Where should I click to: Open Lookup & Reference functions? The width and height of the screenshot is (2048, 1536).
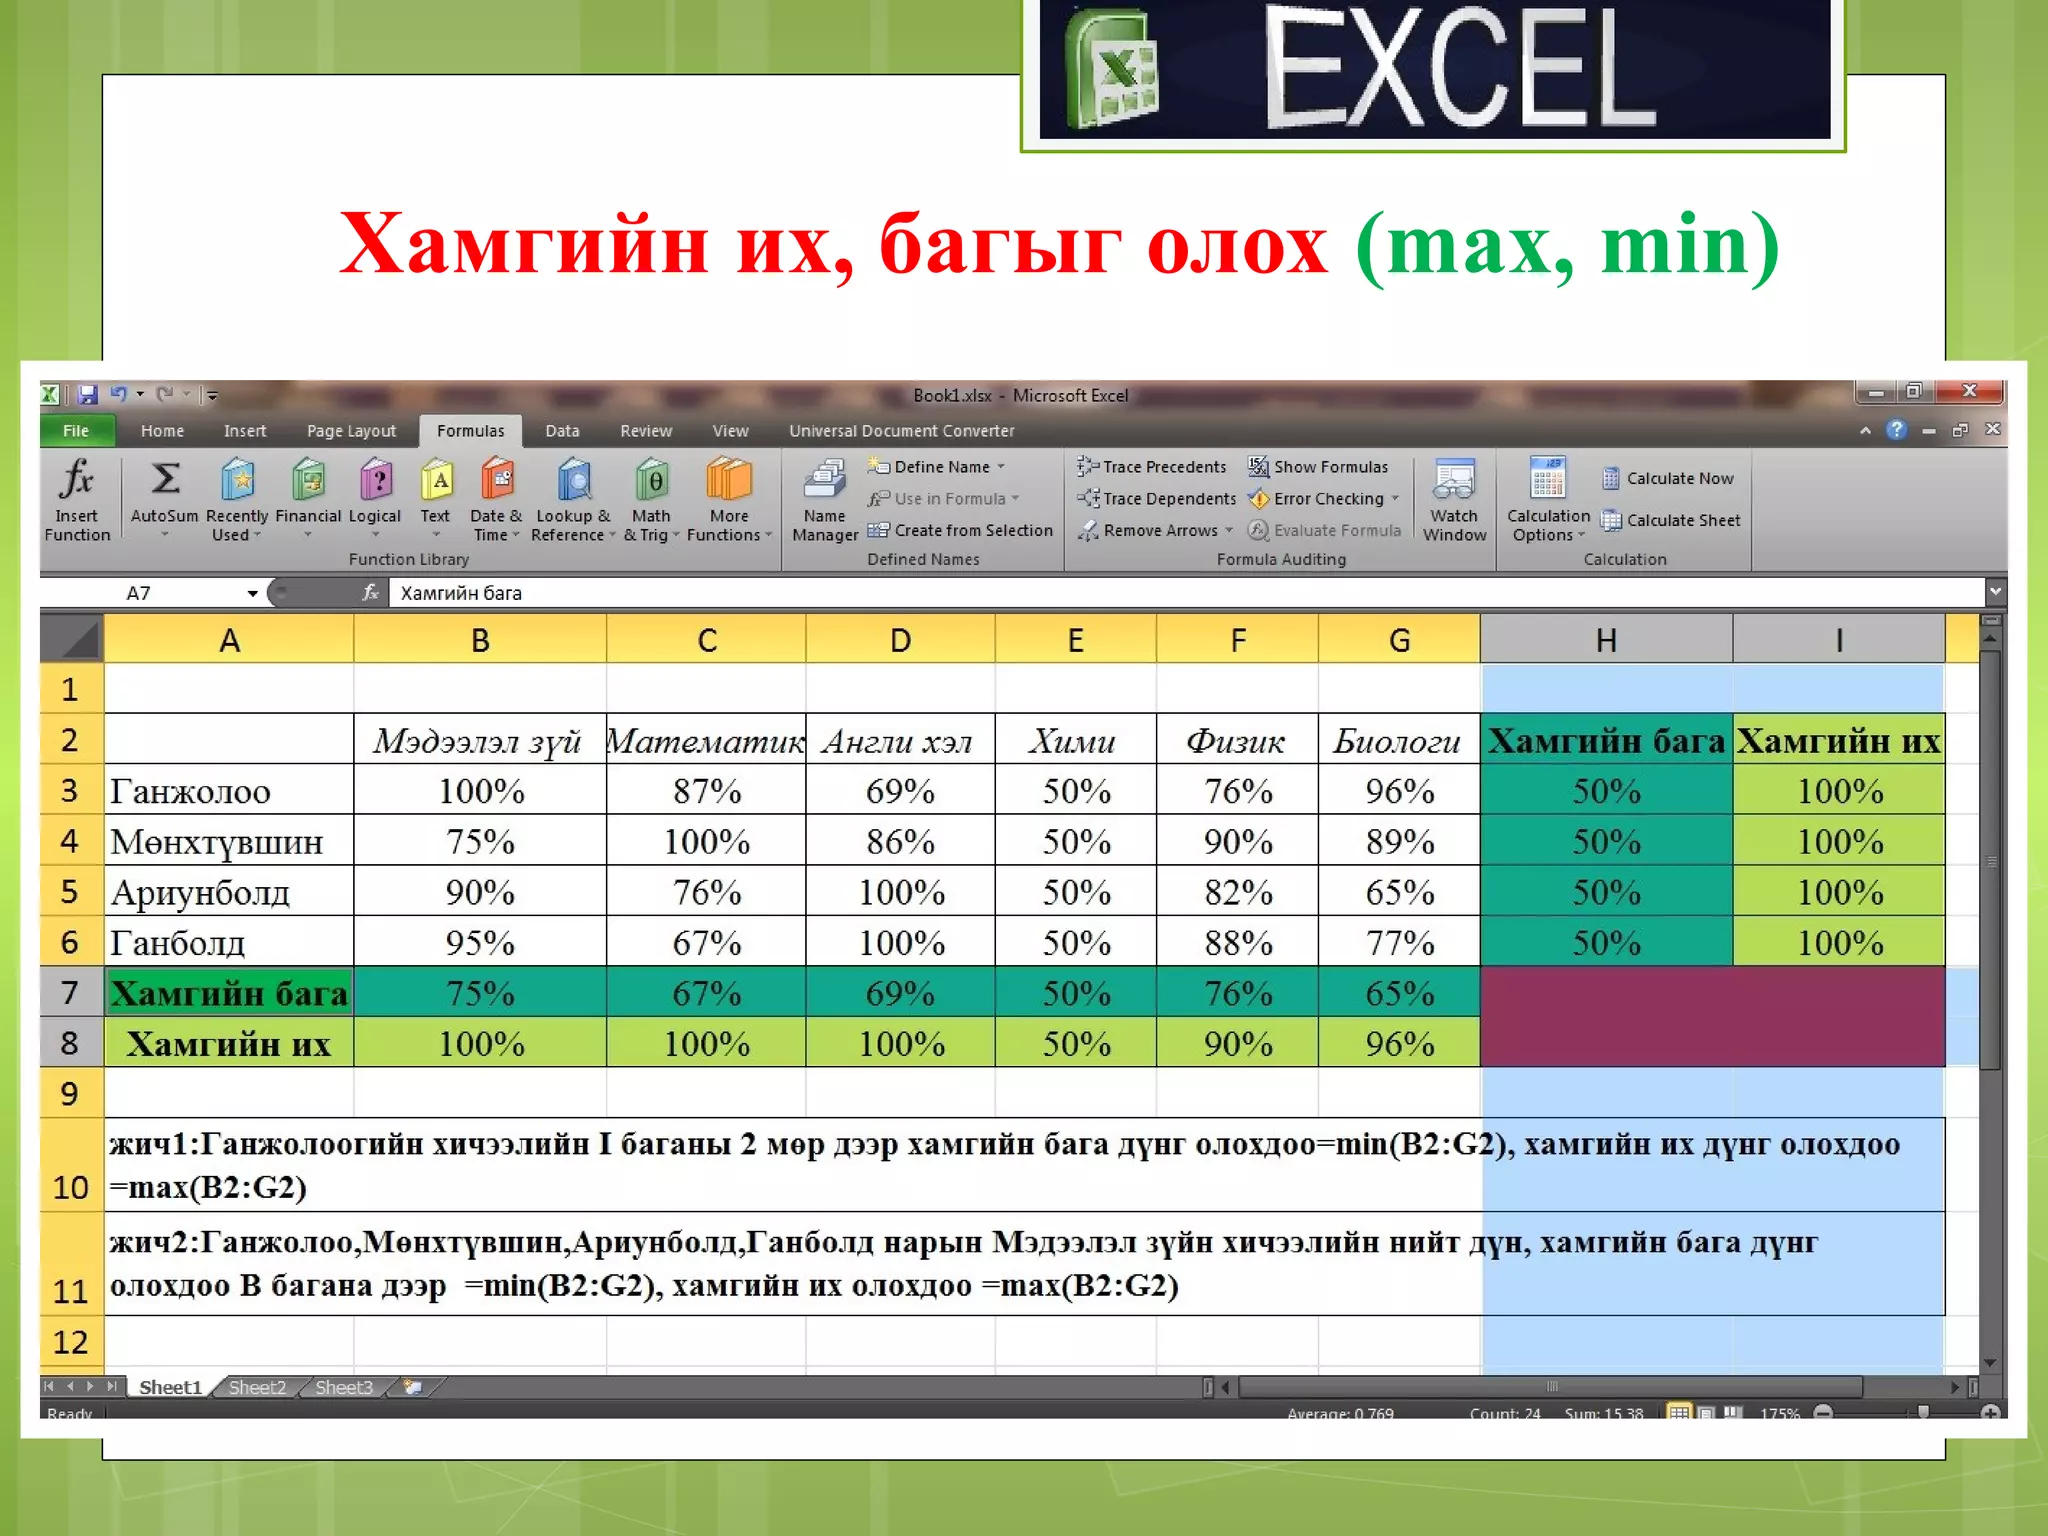(x=573, y=499)
